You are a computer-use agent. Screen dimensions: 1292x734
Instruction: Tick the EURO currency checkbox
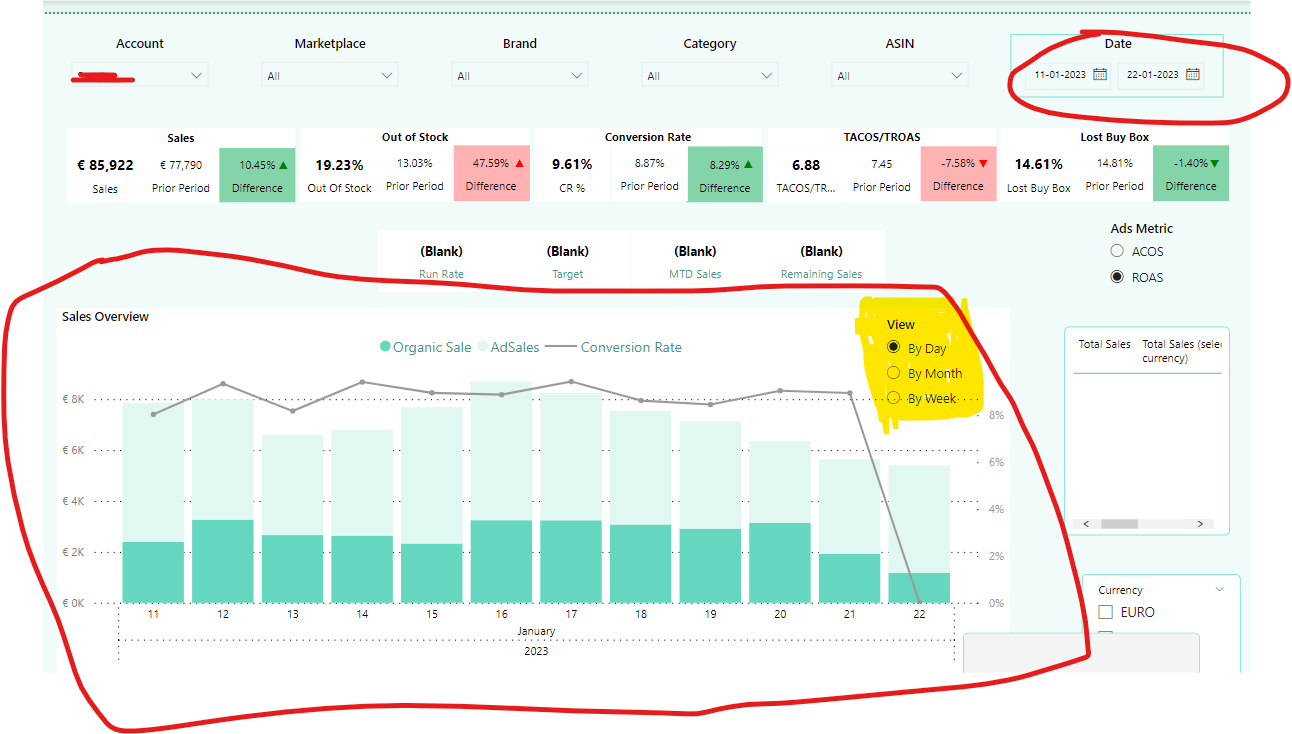pos(1106,612)
